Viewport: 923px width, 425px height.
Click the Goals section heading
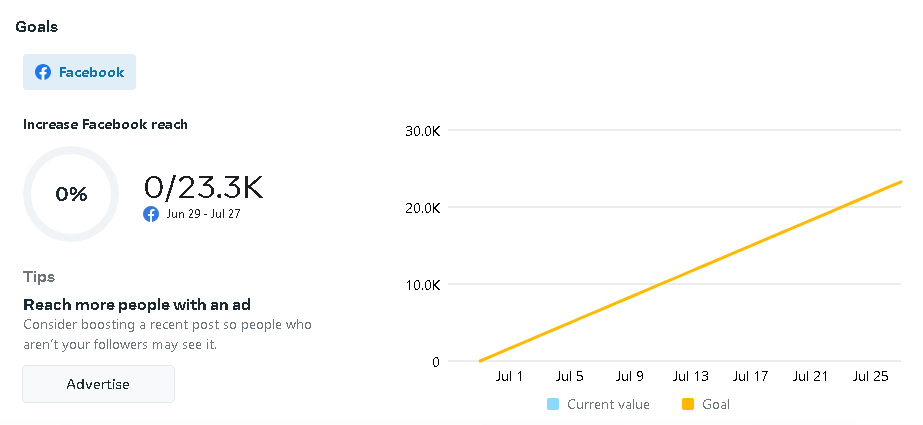coord(37,27)
